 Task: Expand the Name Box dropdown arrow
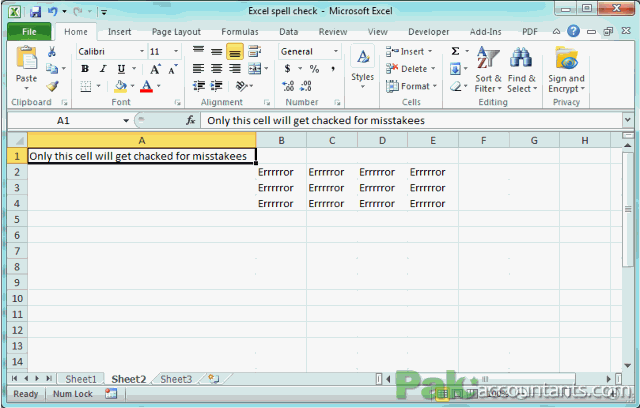126,120
